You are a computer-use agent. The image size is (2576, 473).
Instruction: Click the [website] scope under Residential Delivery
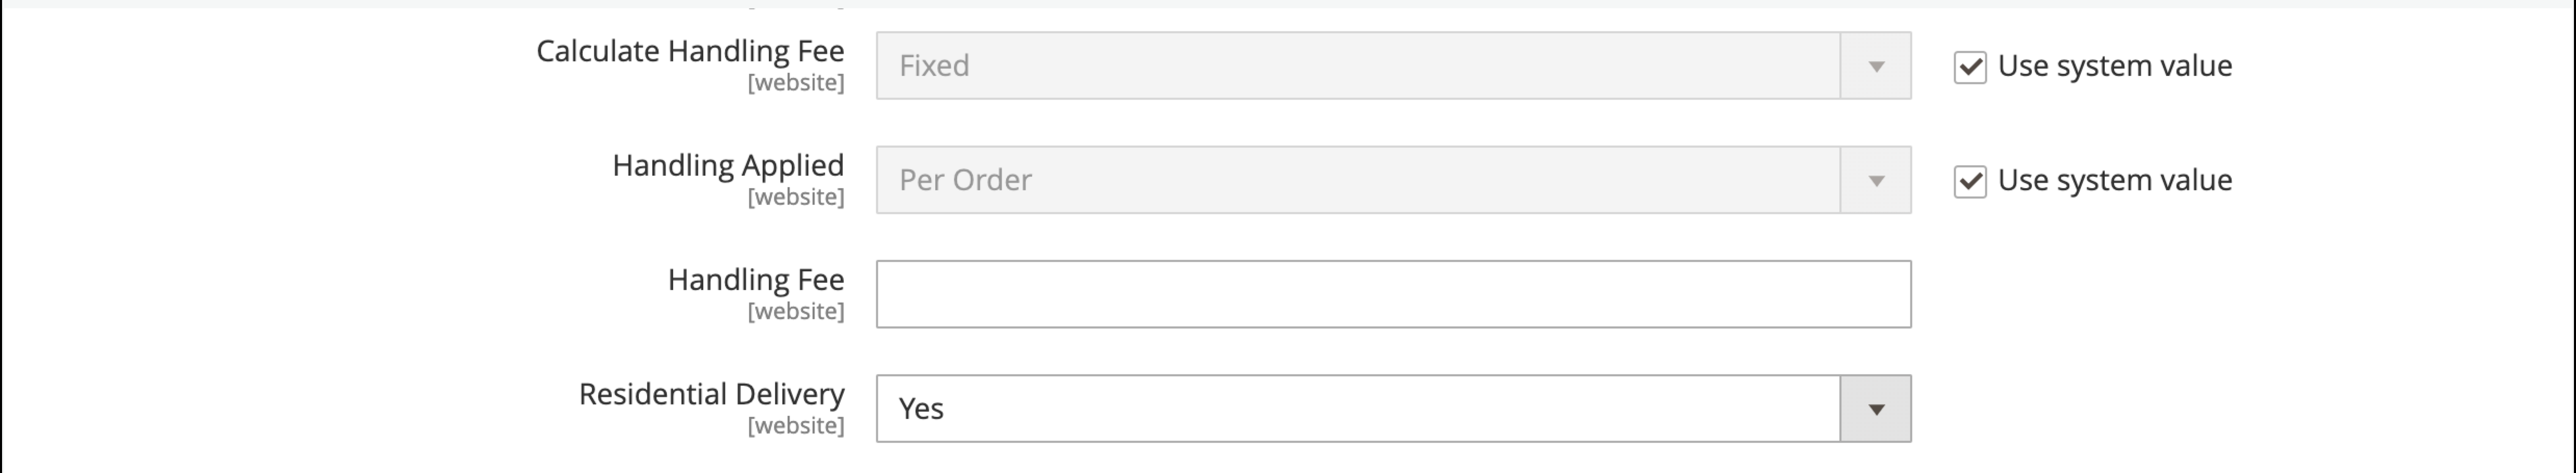tap(796, 425)
